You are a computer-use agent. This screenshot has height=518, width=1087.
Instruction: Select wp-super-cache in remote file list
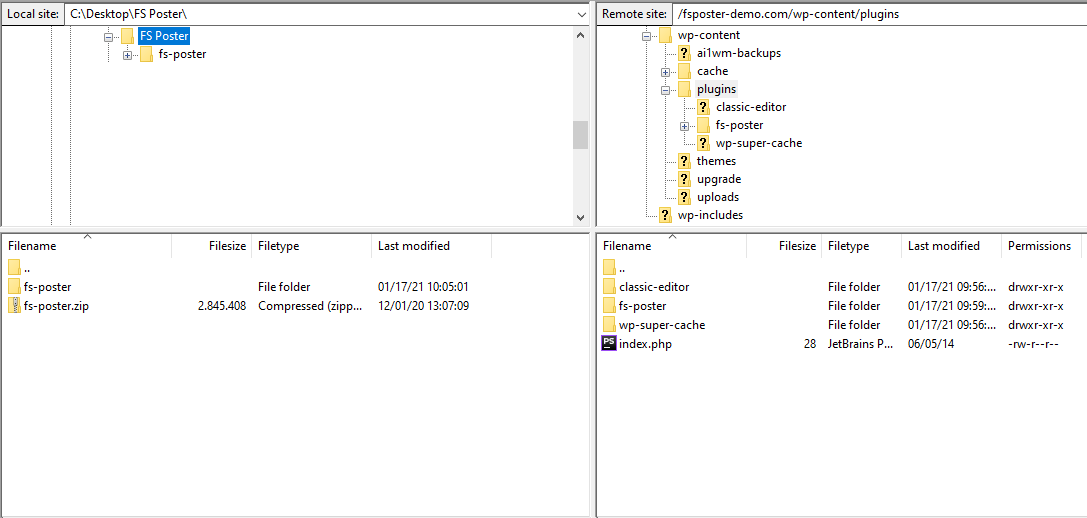pos(662,325)
